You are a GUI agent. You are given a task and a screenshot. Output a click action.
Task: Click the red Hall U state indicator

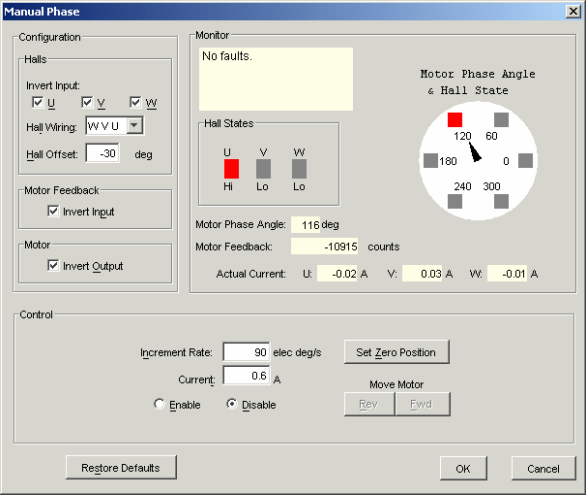231,169
